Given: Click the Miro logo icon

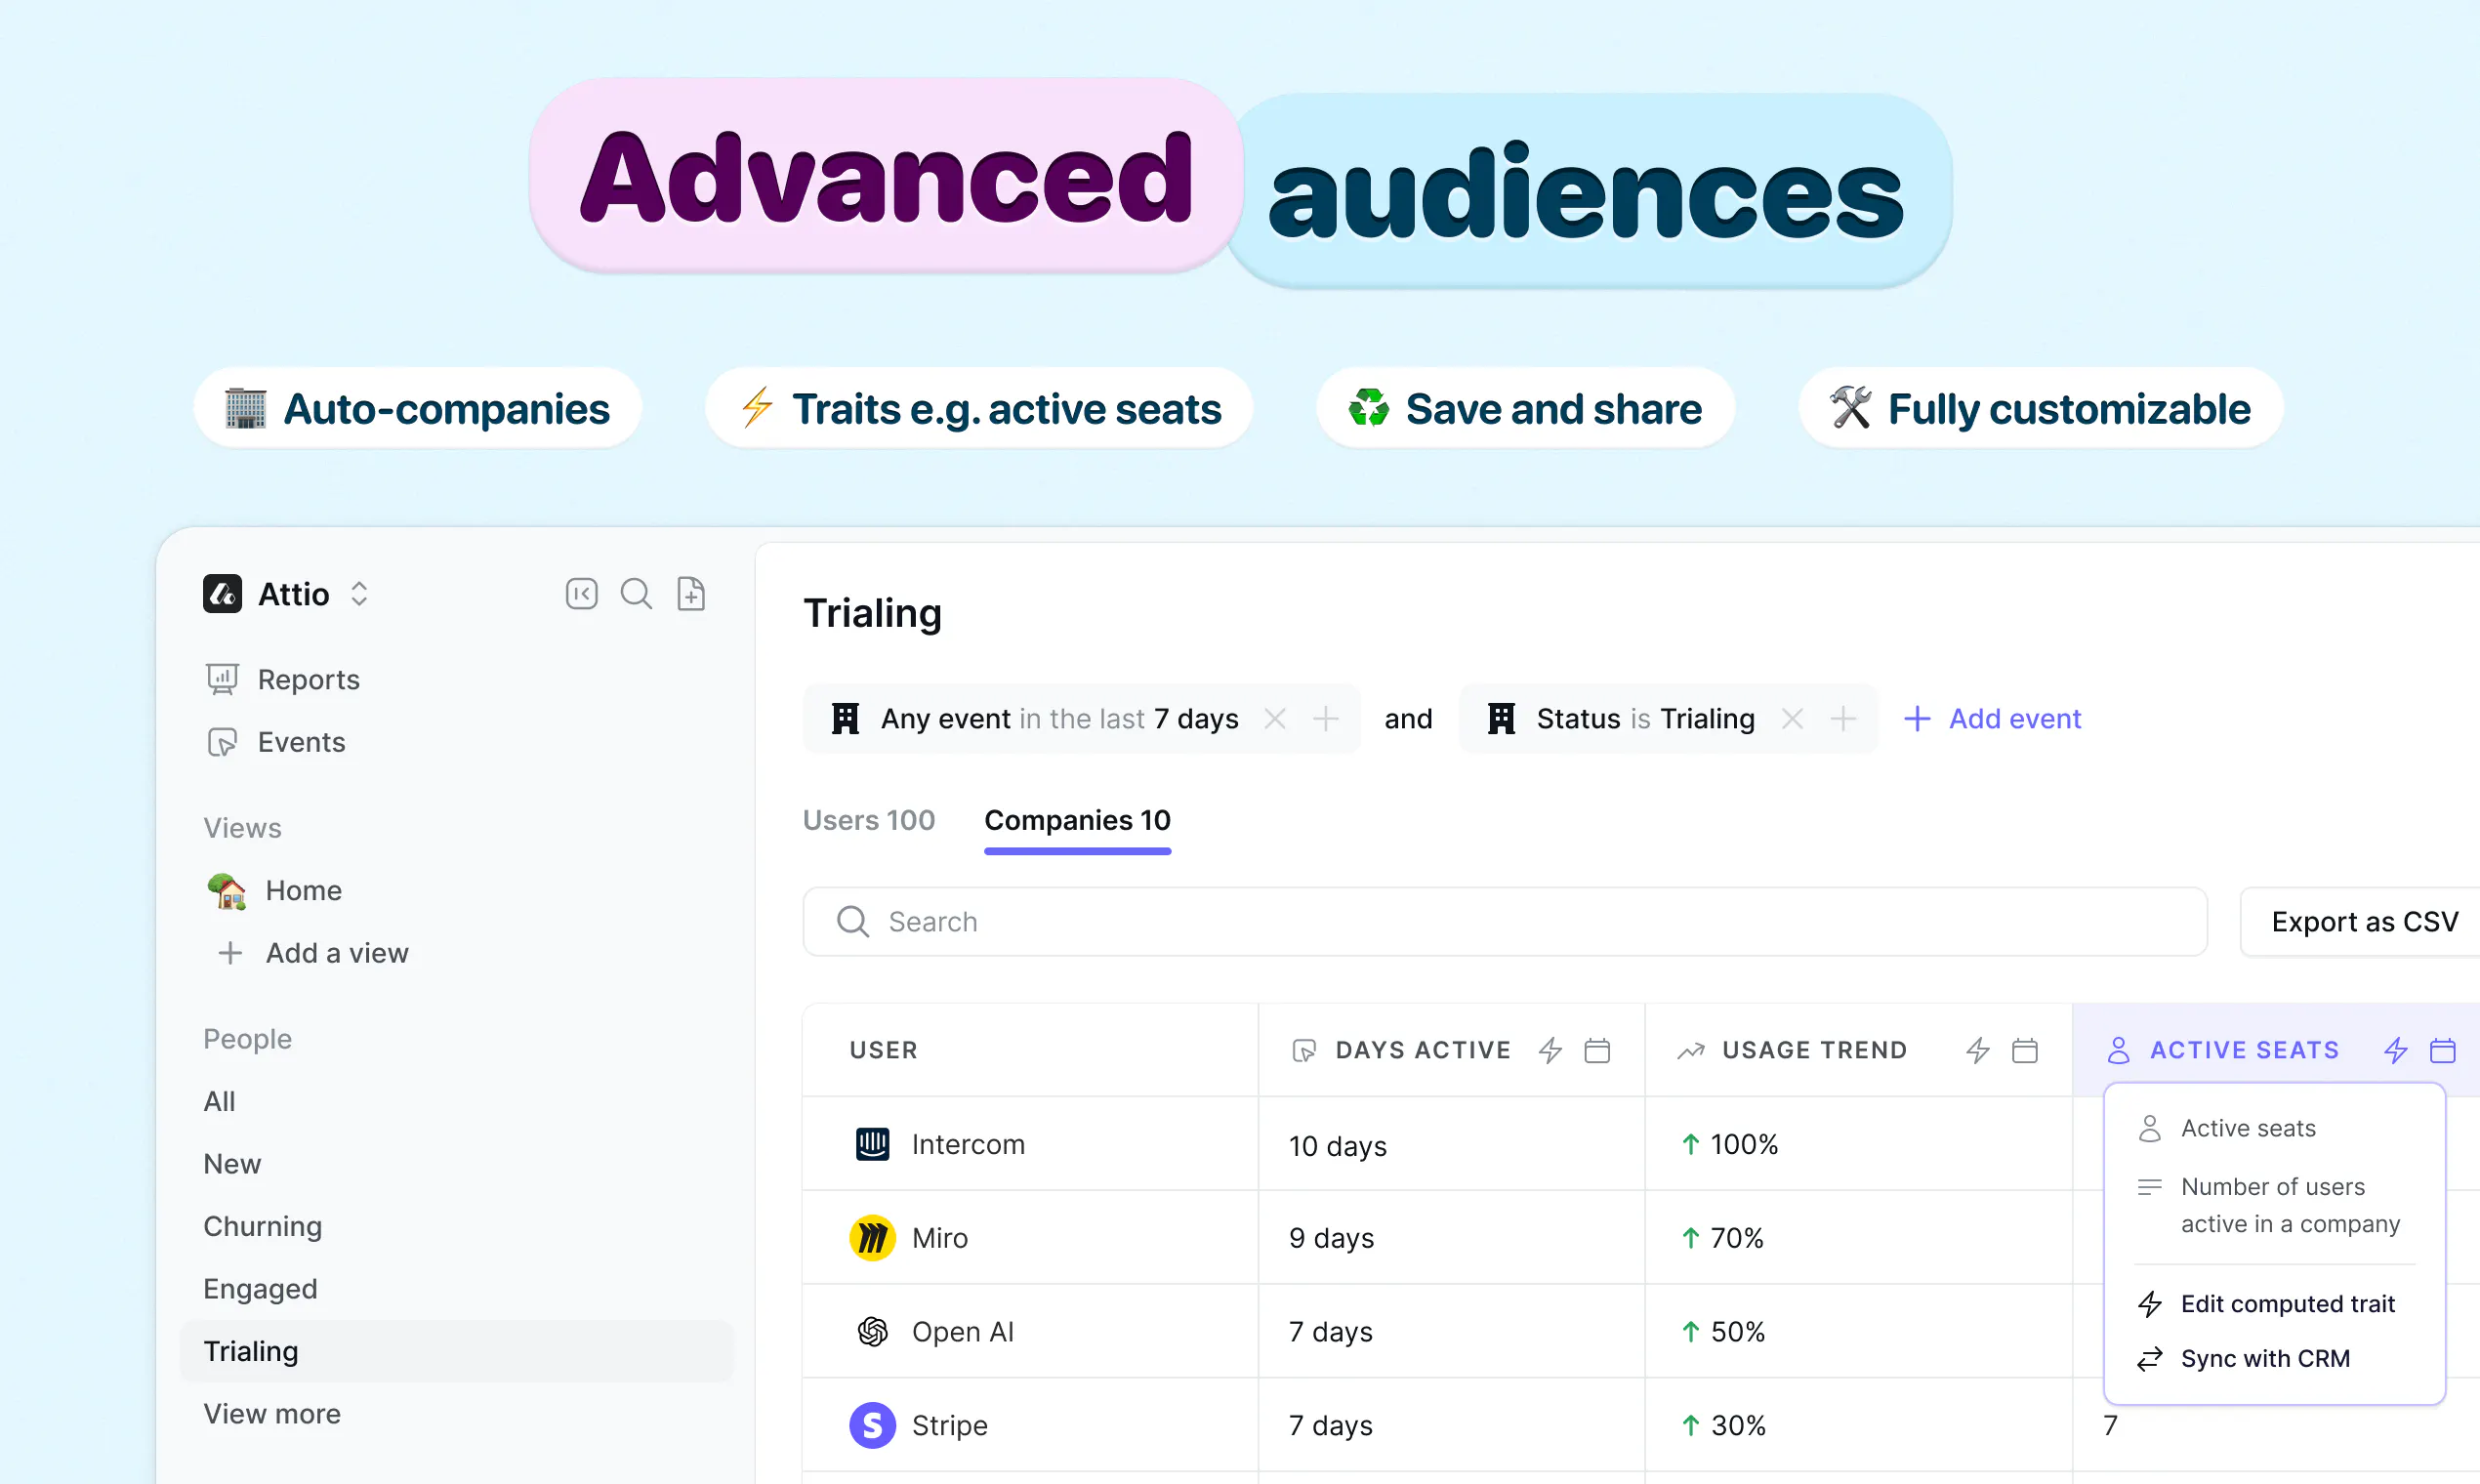Looking at the screenshot, I should 873,1238.
